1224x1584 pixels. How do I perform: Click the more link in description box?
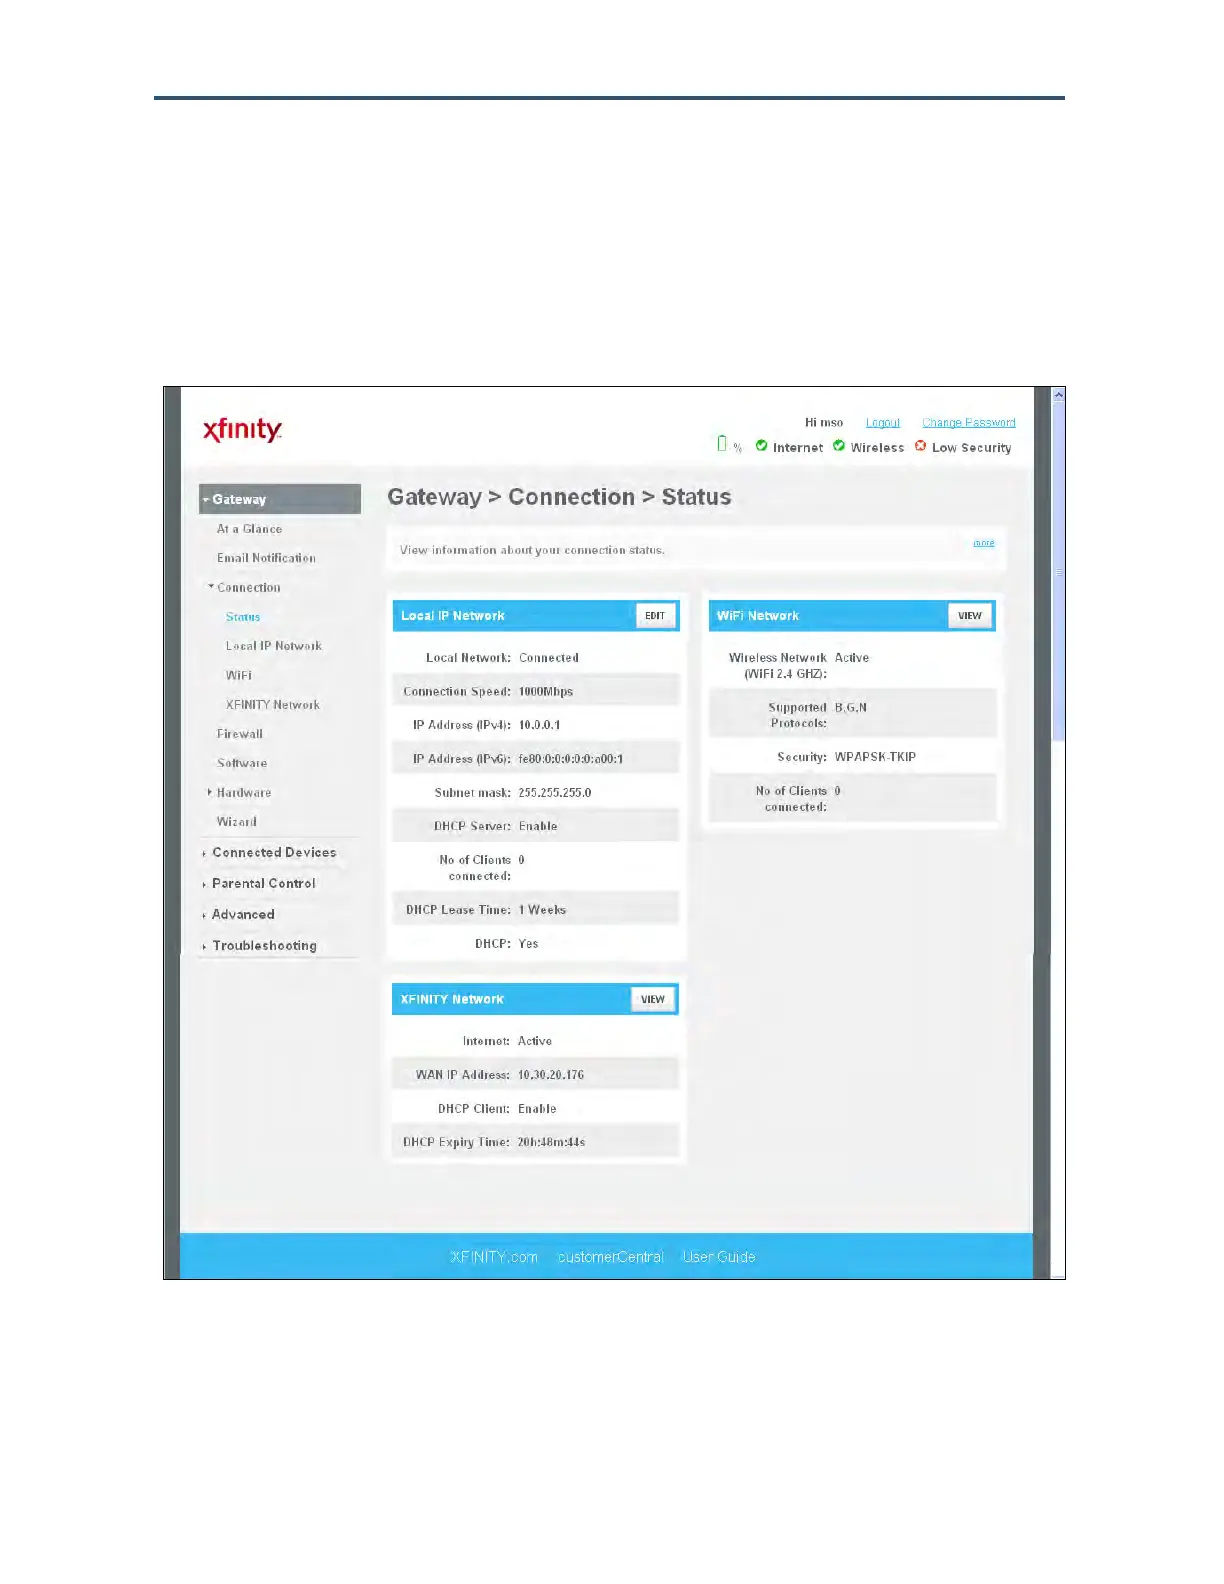click(x=984, y=543)
